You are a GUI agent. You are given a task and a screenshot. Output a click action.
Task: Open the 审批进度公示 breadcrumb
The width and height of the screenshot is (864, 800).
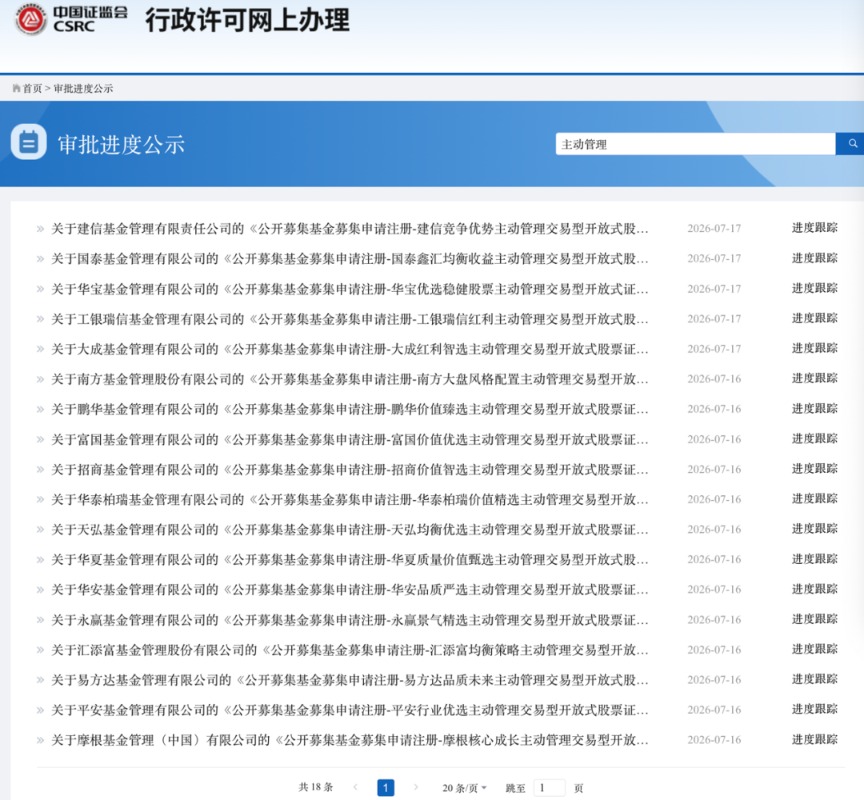pos(83,88)
